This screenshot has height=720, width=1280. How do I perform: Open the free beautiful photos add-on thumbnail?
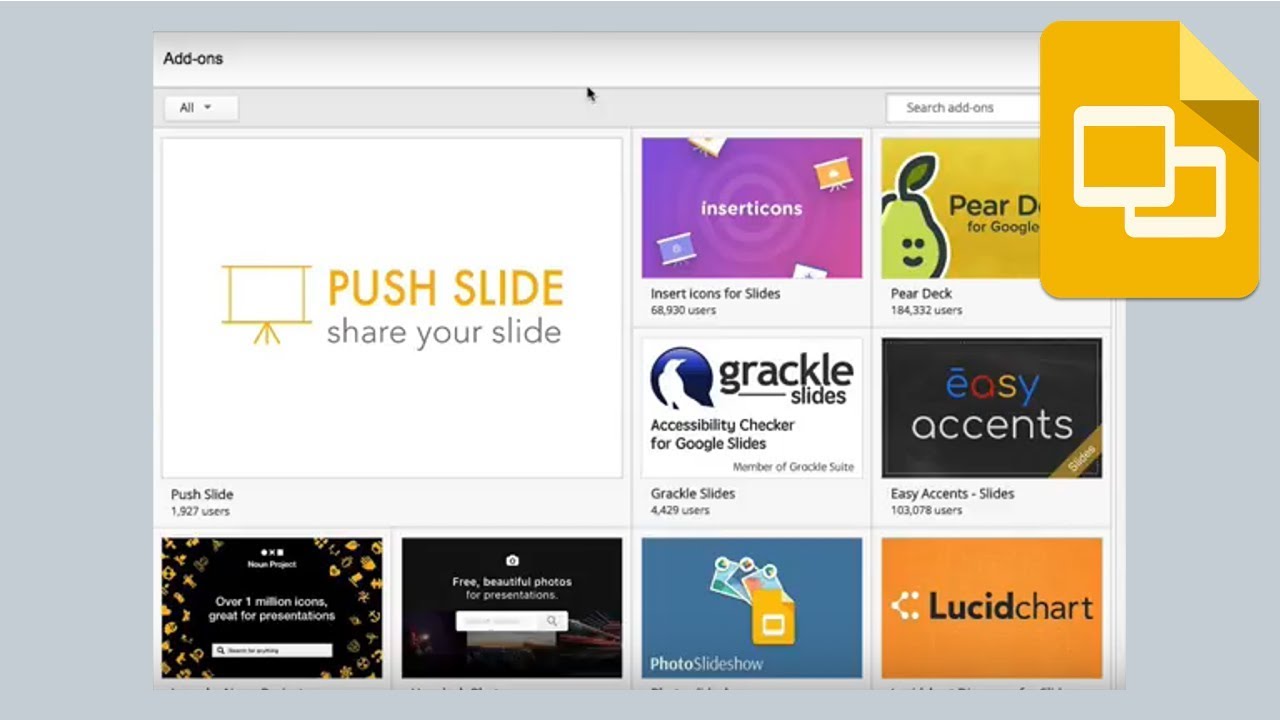pyautogui.click(x=512, y=608)
